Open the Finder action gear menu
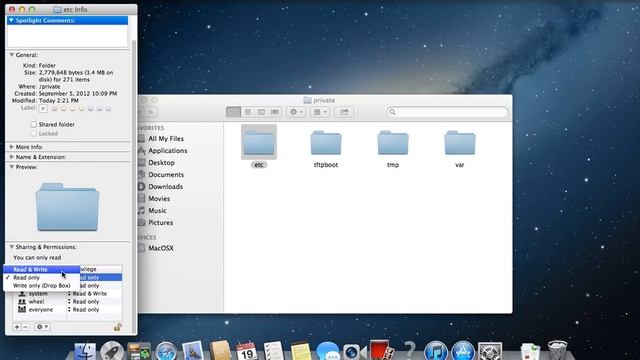The image size is (640, 360). (x=296, y=112)
